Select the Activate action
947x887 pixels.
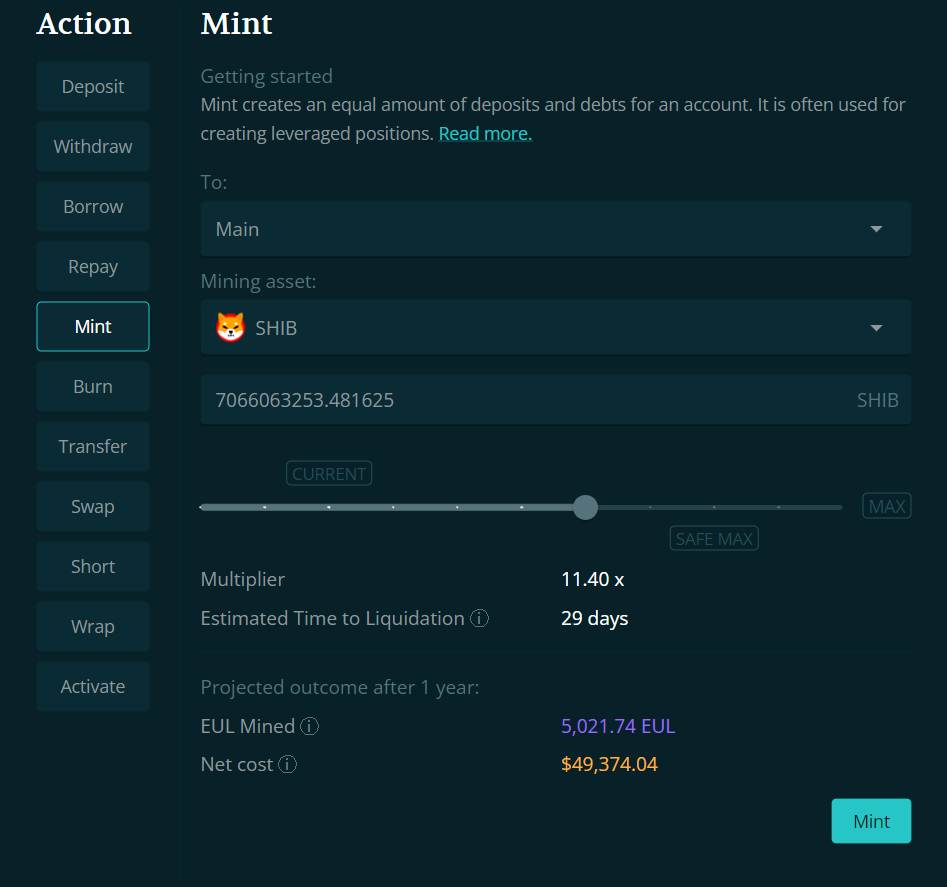point(93,687)
